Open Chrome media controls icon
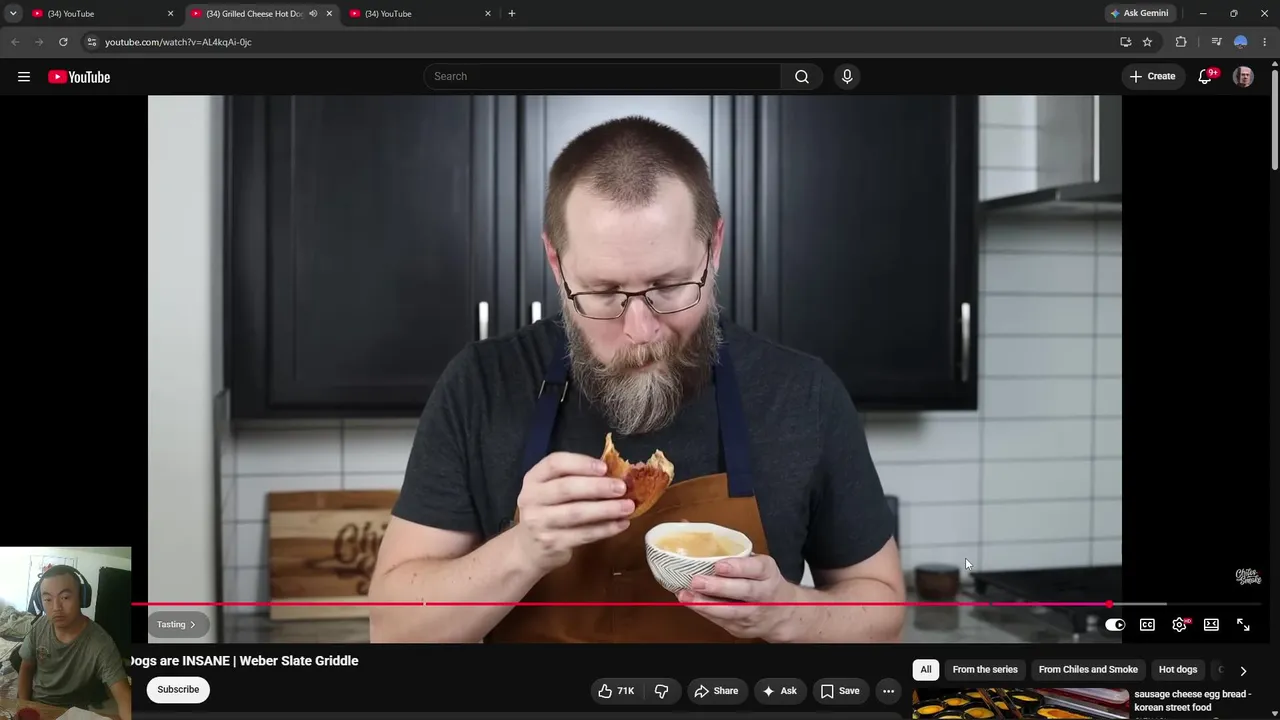Screen dimensions: 1280x720 [x=1216, y=42]
